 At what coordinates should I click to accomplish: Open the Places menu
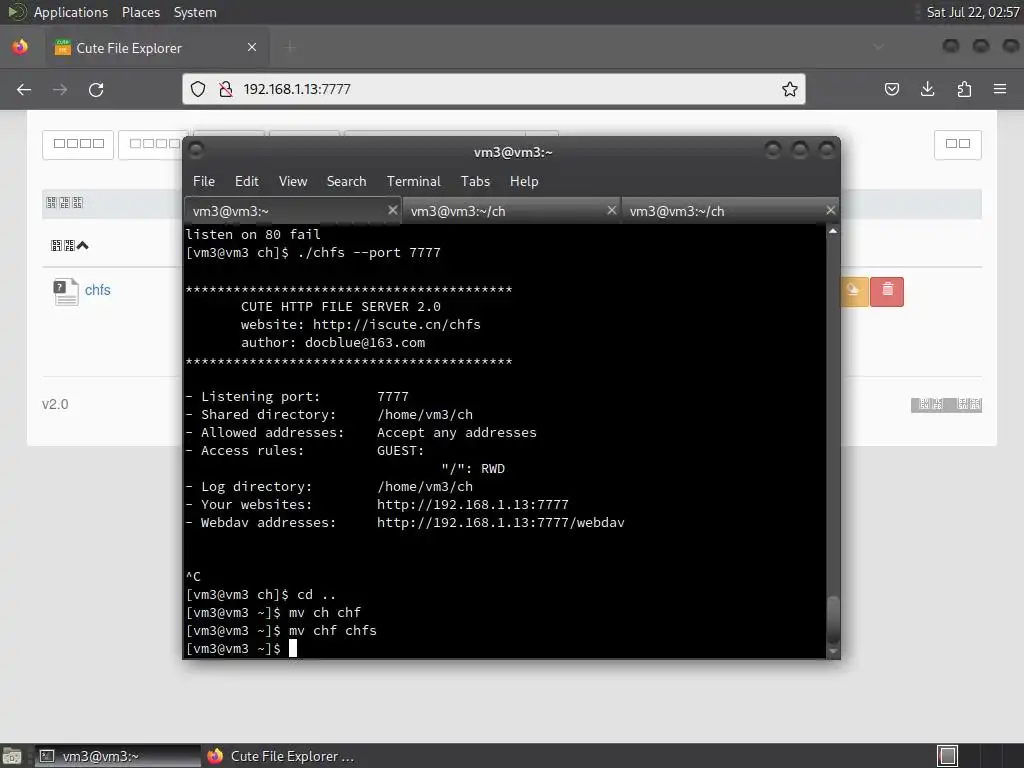(140, 12)
